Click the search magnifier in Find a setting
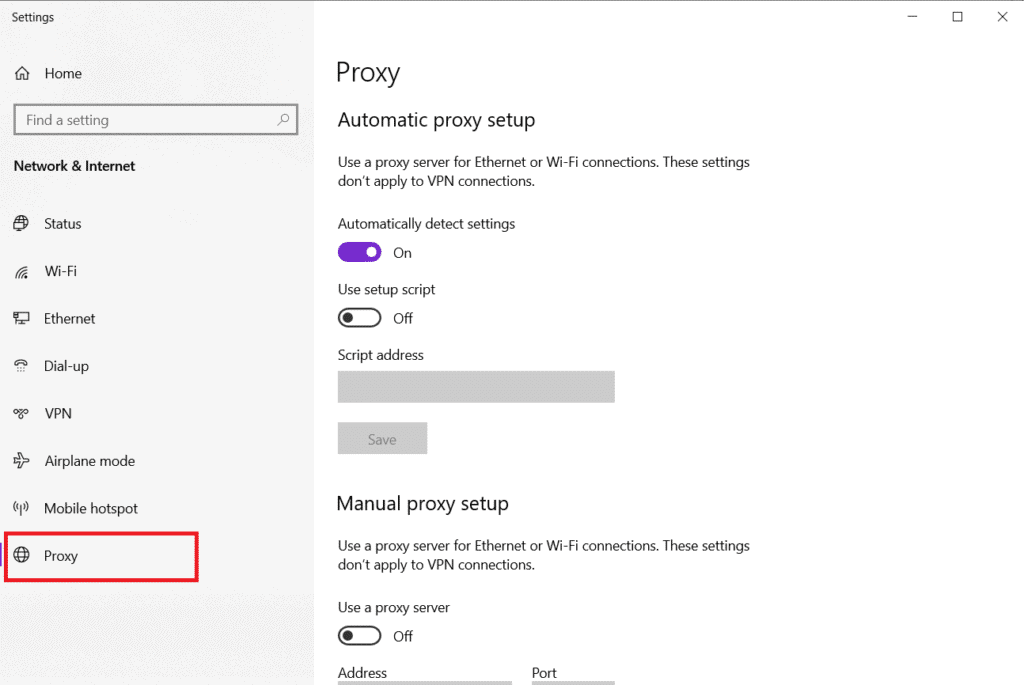This screenshot has width=1024, height=685. [x=285, y=119]
